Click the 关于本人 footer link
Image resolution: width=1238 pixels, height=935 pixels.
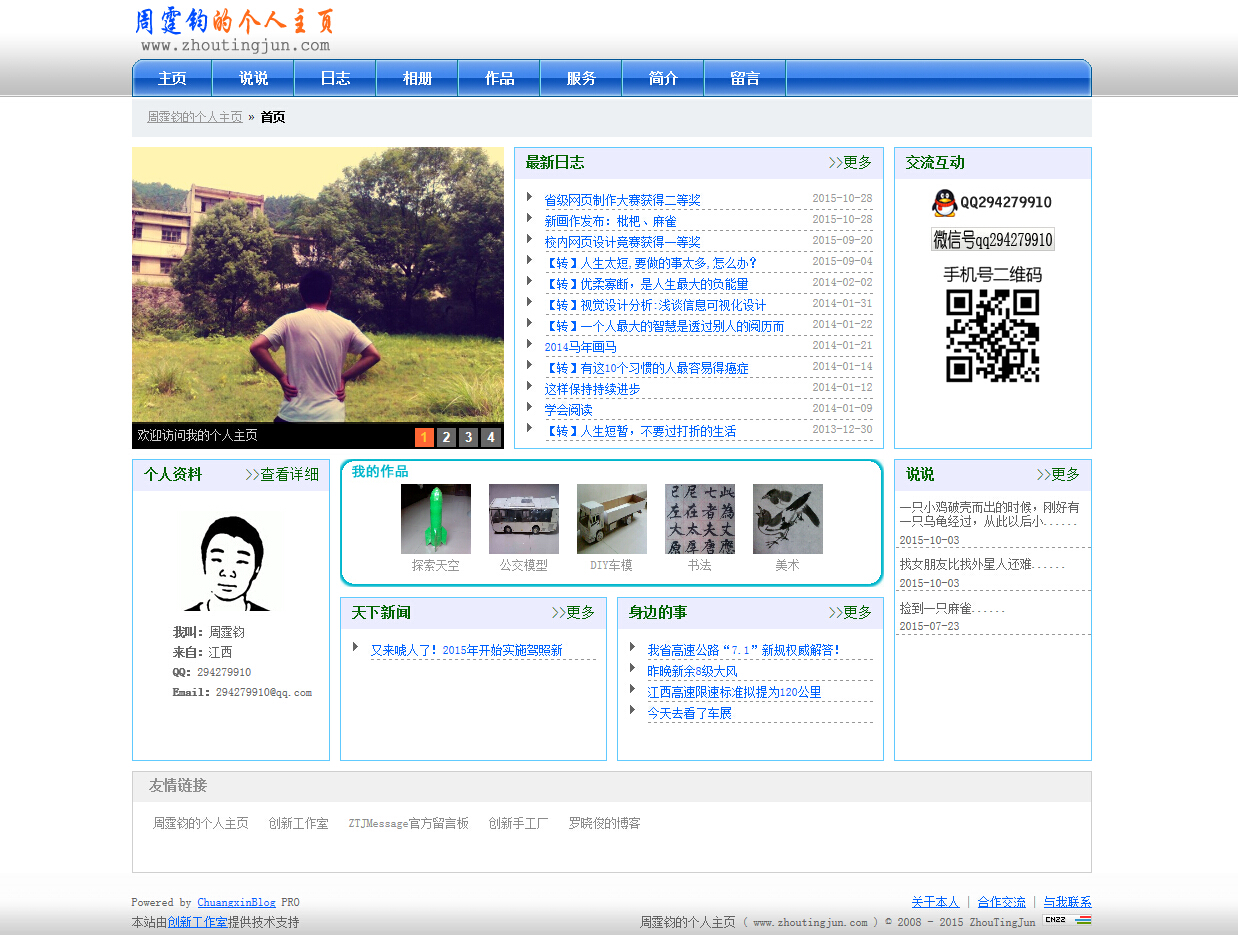click(934, 902)
